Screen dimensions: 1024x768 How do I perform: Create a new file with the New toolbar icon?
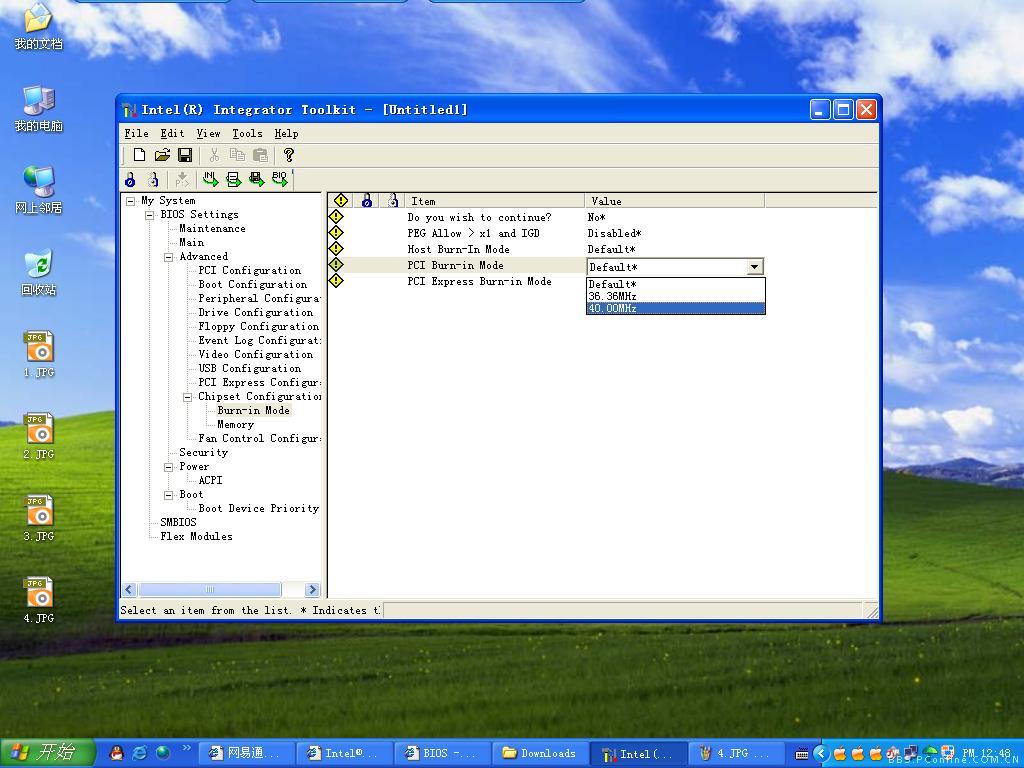[x=138, y=155]
